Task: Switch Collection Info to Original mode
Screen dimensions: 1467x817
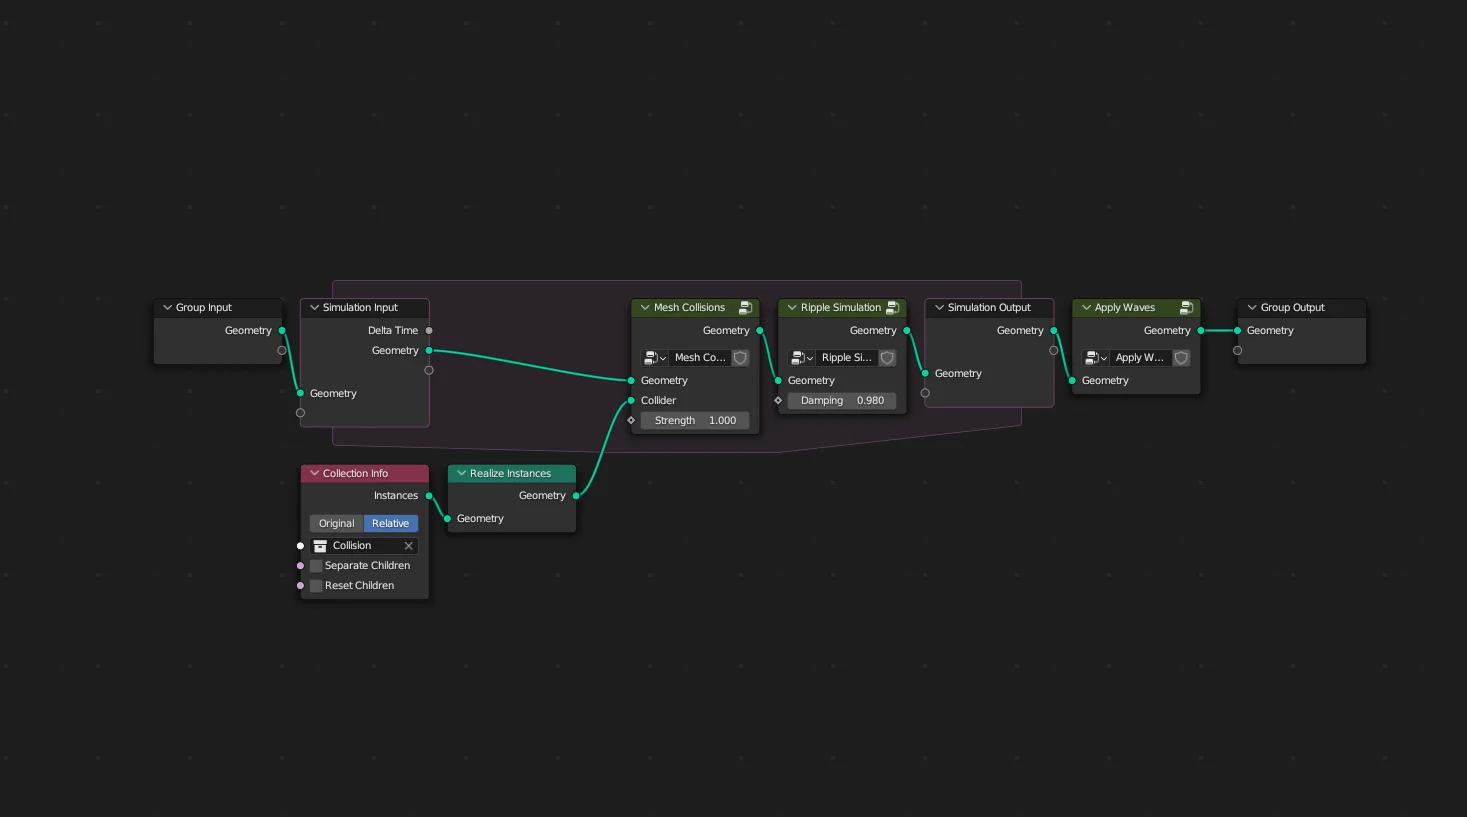Action: click(x=336, y=523)
